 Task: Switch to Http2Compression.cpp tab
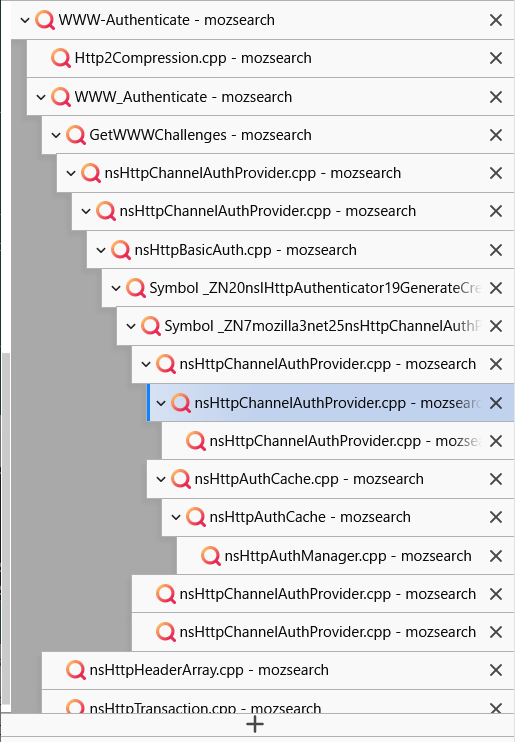pos(270,59)
